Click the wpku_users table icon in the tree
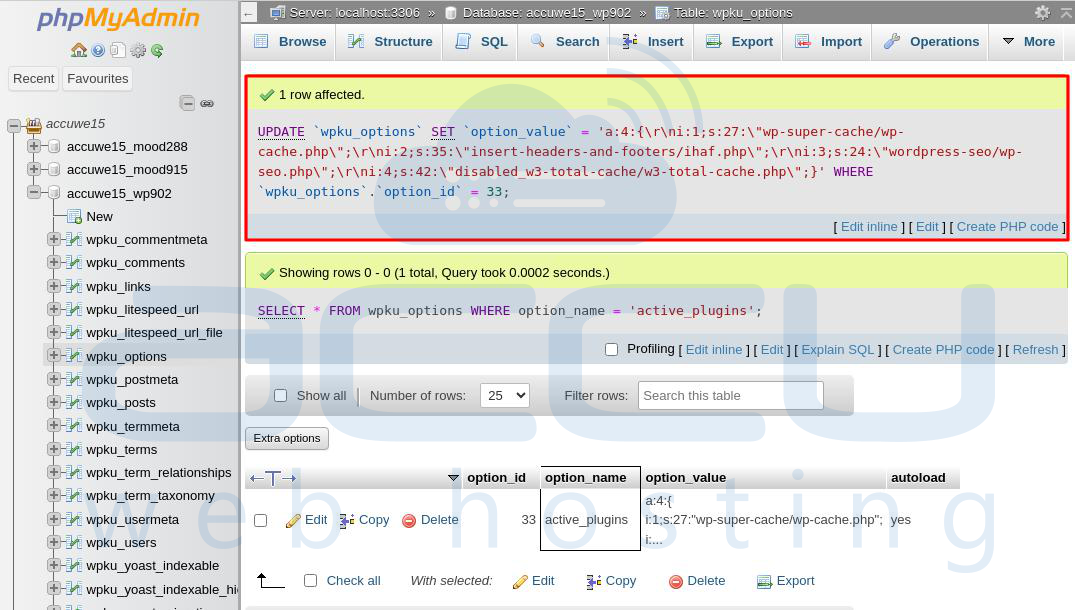 pyautogui.click(x=73, y=542)
